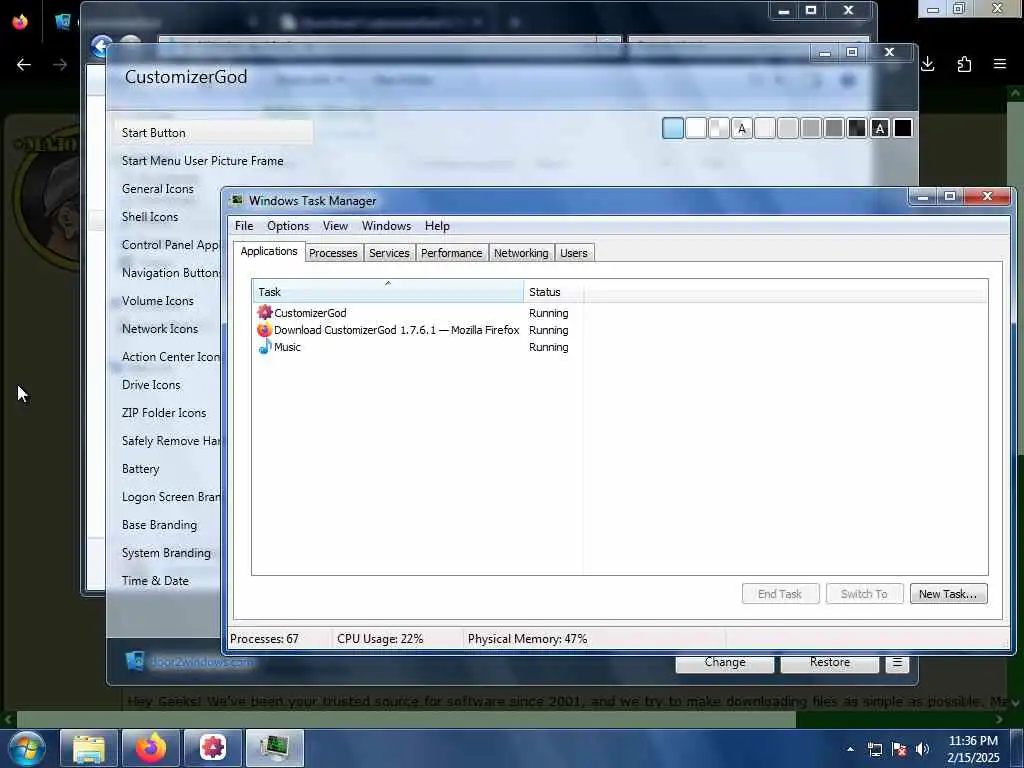
Task: Open the Action Center flag icon
Action: pyautogui.click(x=899, y=749)
